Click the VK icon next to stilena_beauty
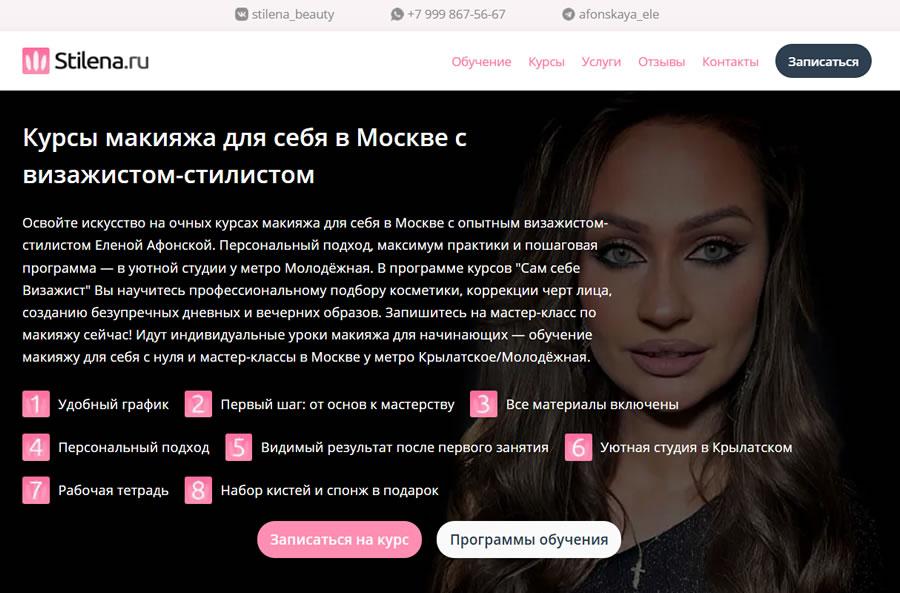Viewport: 900px width, 593px height. click(x=242, y=14)
